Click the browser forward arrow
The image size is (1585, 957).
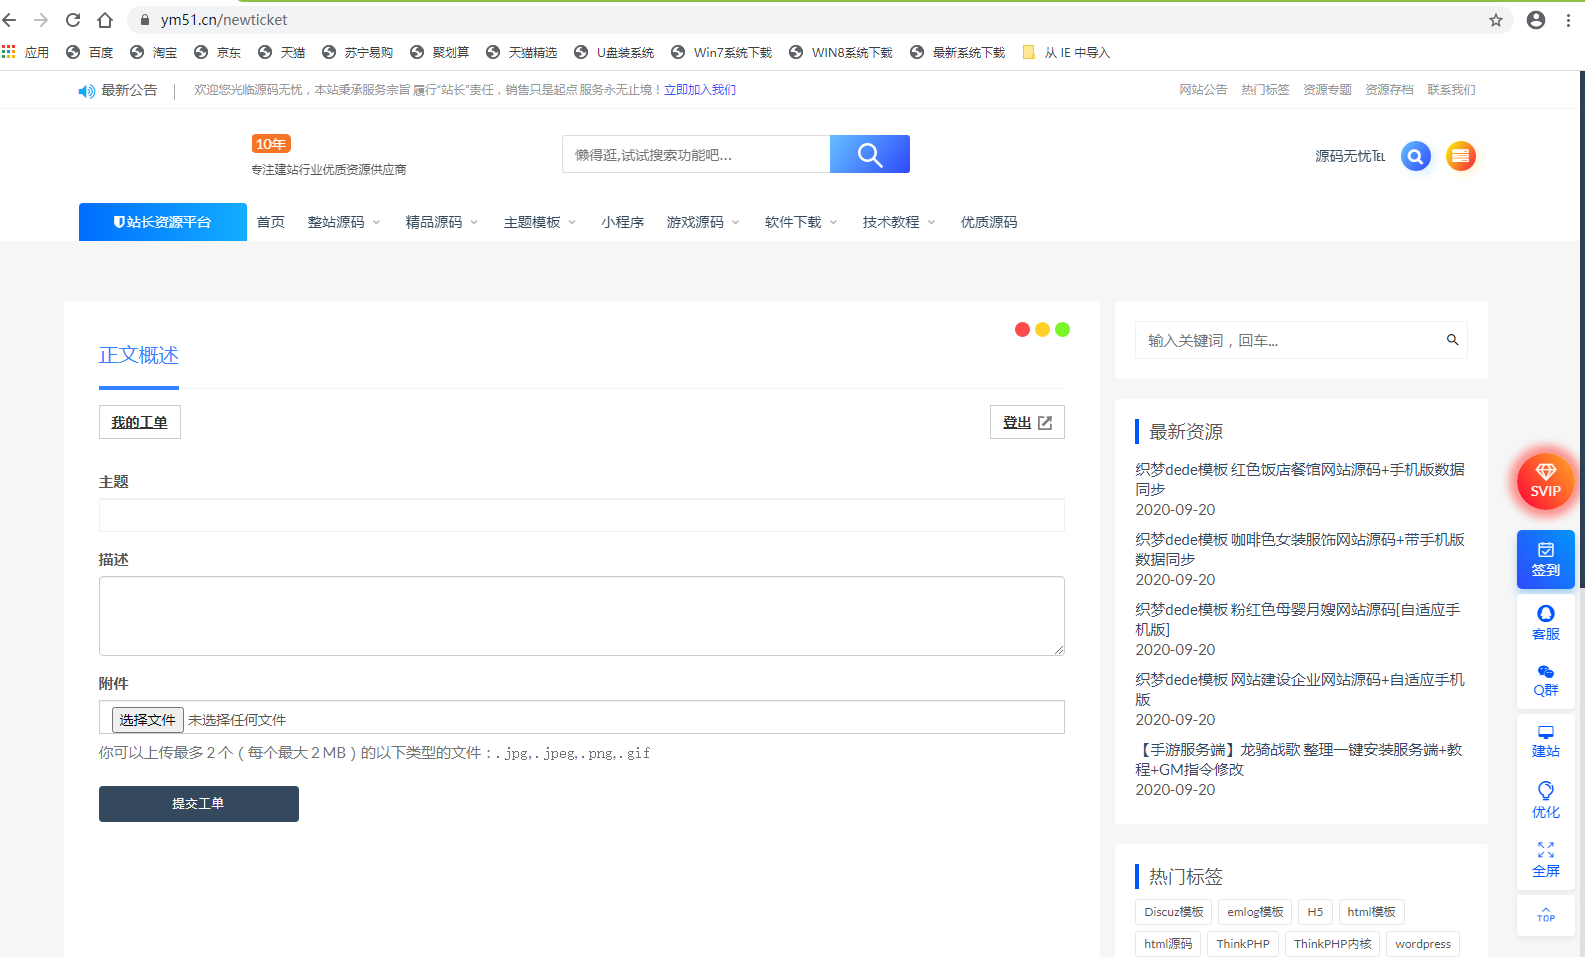(x=41, y=20)
